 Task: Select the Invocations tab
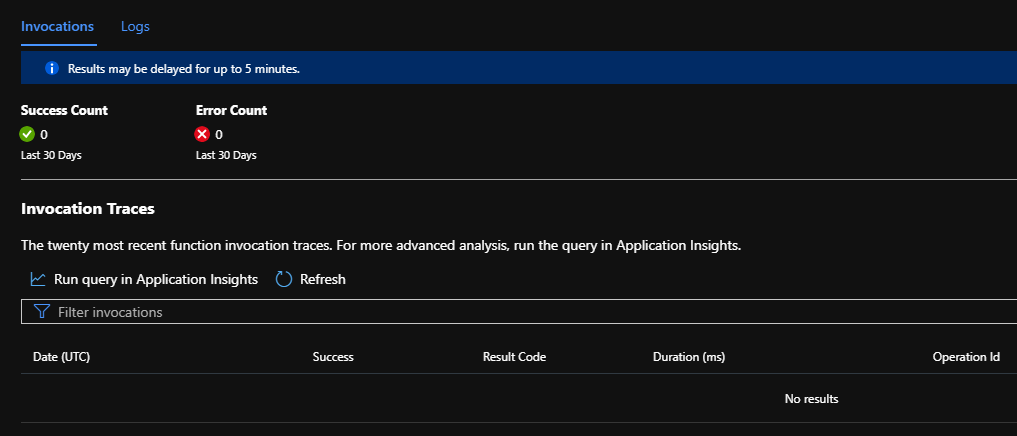point(58,27)
